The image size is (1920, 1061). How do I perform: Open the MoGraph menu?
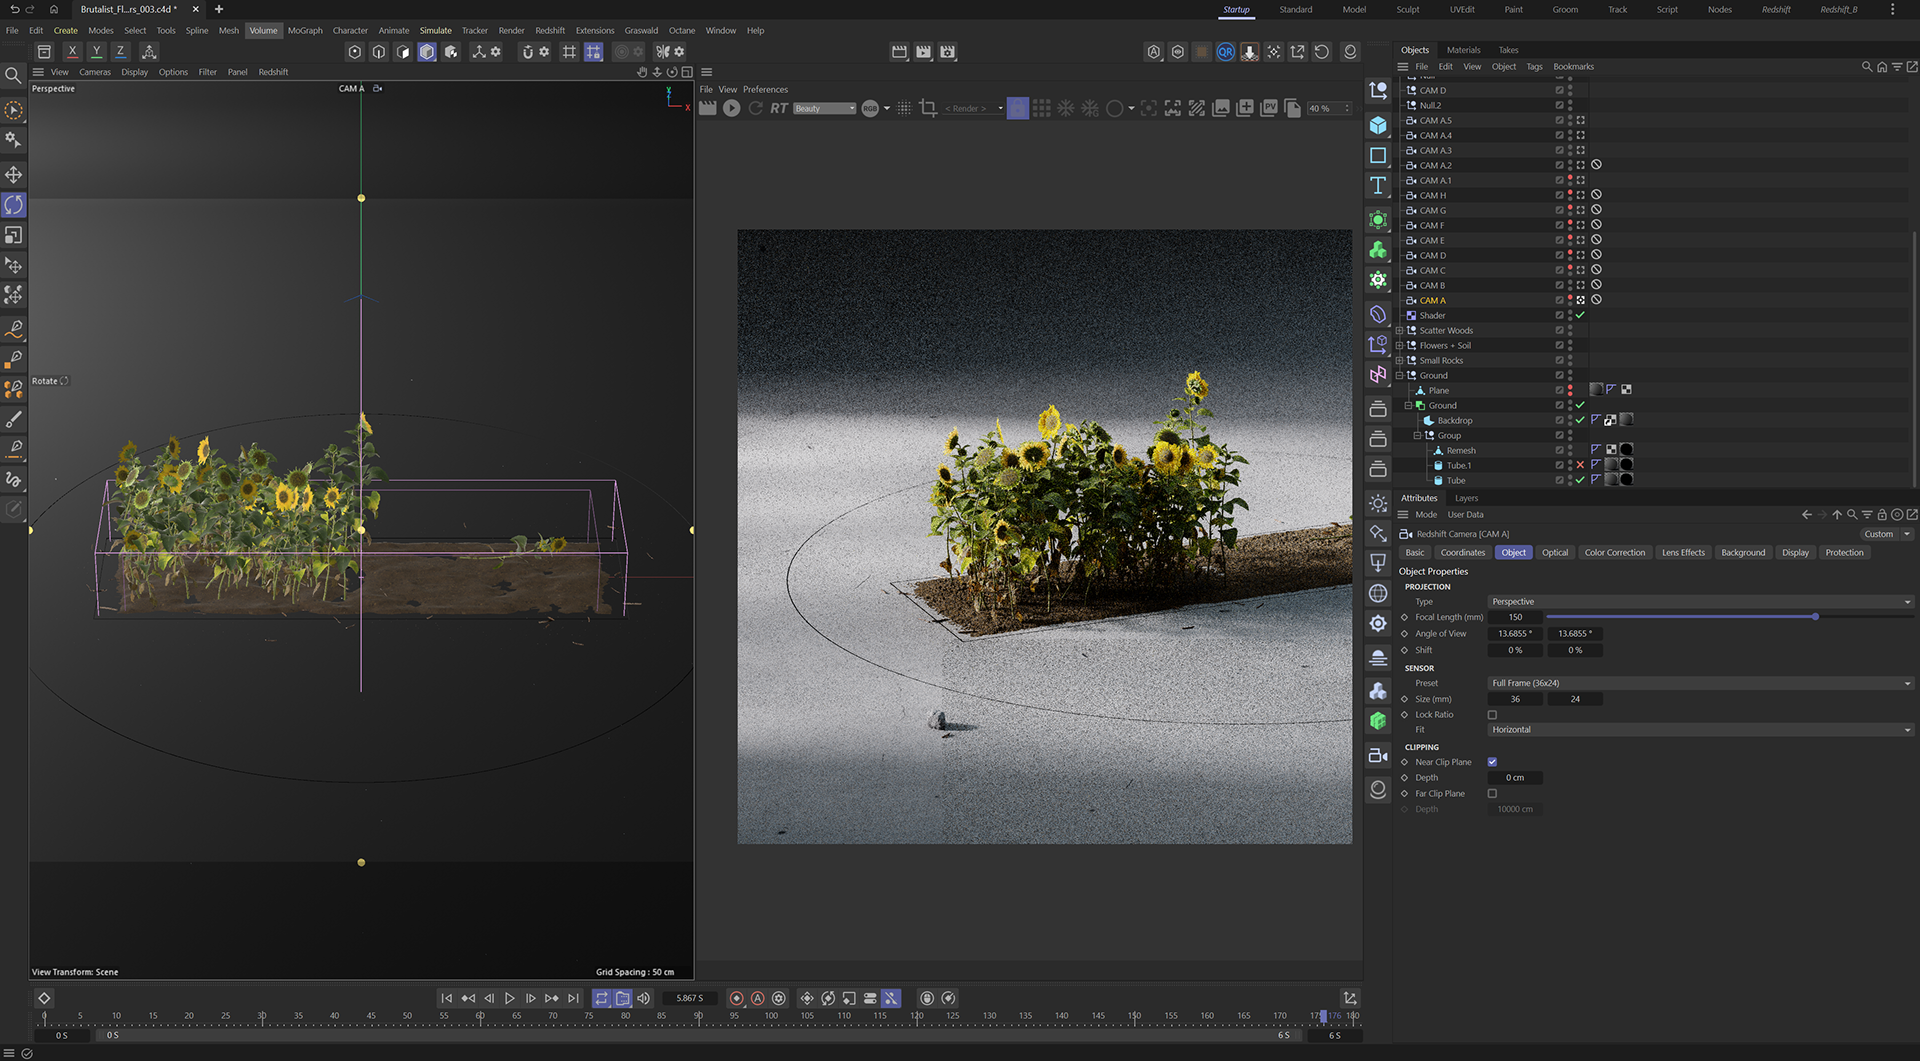tap(305, 31)
